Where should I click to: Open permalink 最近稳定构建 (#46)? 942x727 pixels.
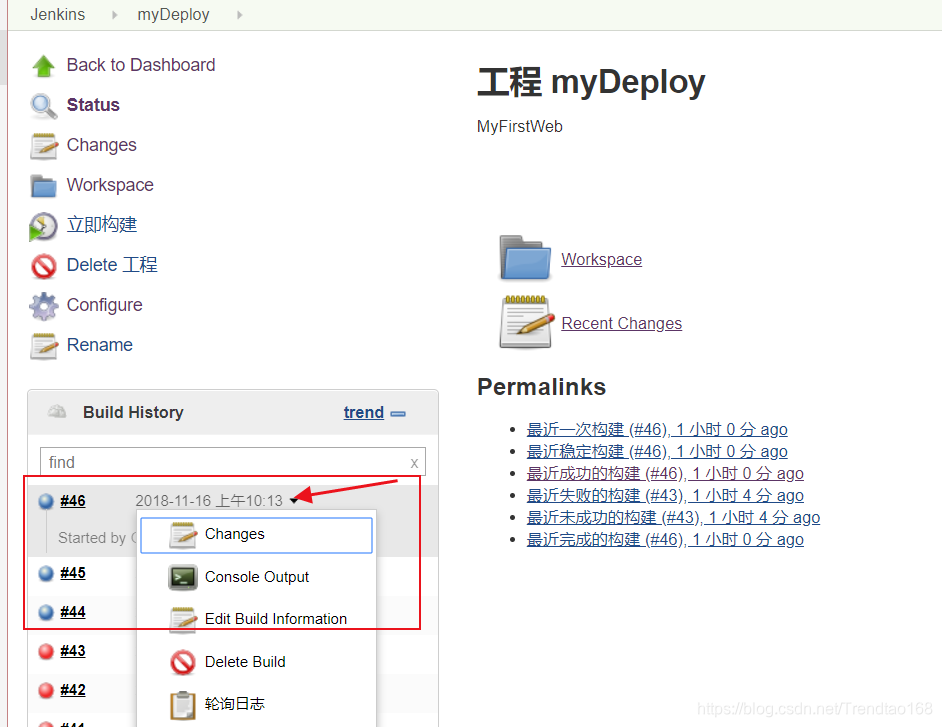[657, 452]
